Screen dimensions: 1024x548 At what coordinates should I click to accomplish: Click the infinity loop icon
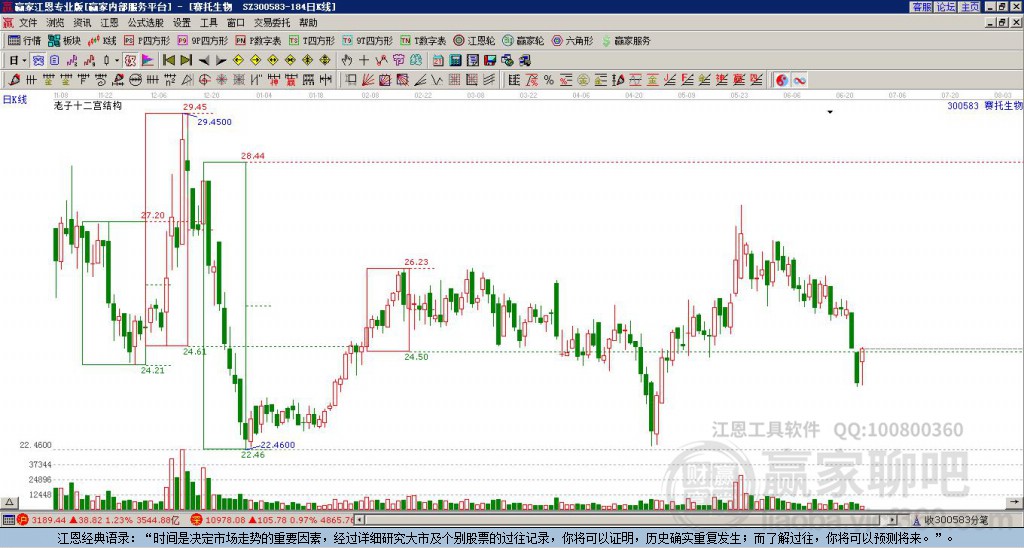tap(799, 80)
